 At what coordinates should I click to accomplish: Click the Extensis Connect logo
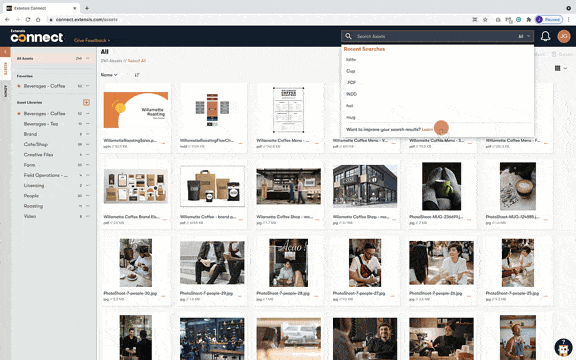37,36
